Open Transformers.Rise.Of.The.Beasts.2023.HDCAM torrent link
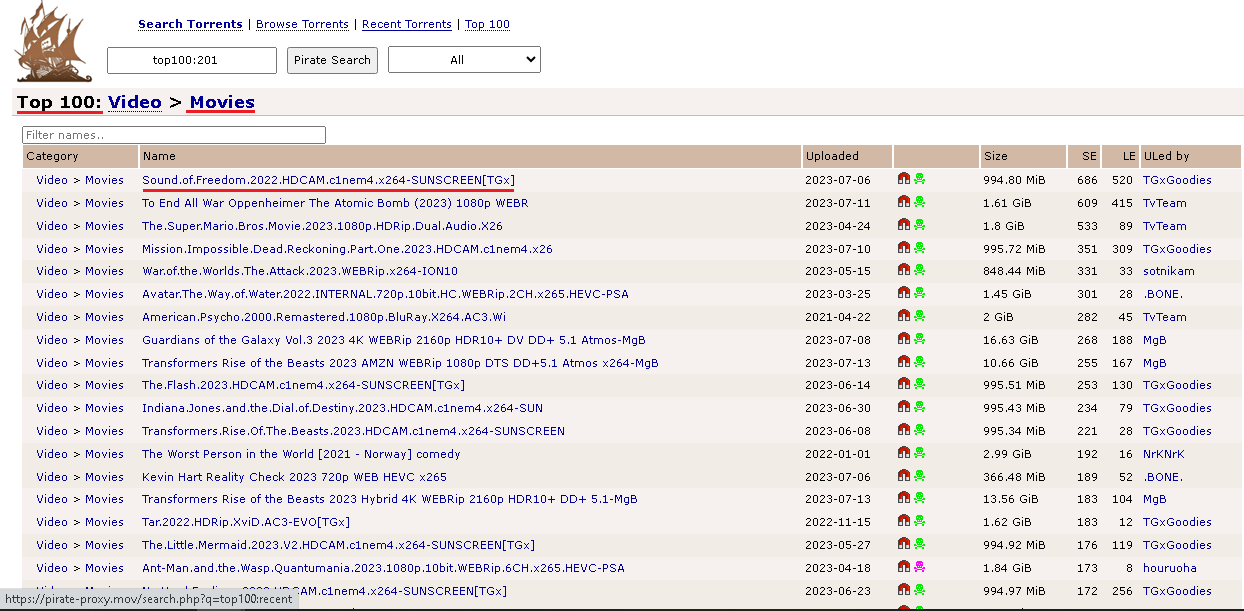Viewport: 1244px width, 611px height. point(353,431)
